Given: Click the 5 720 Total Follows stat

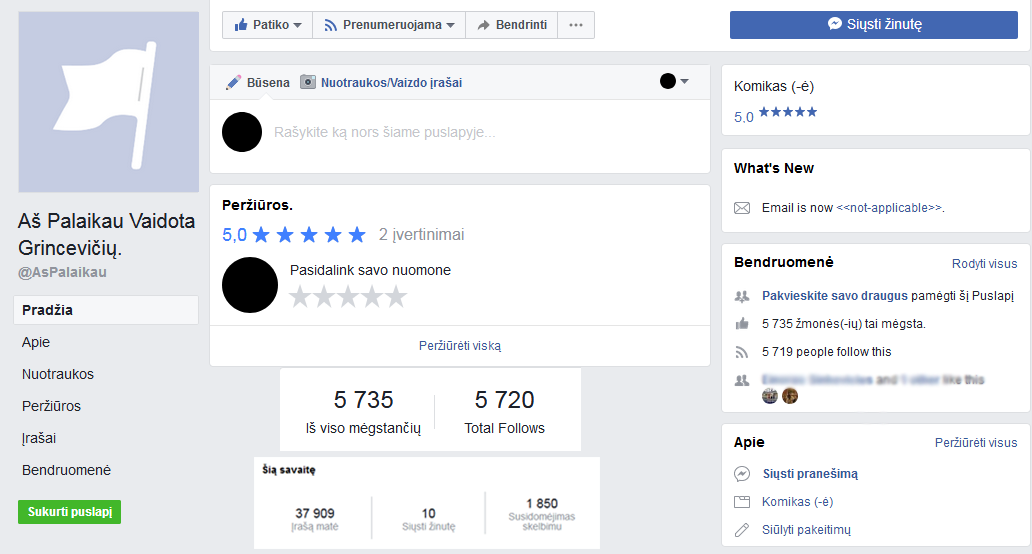Looking at the screenshot, I should point(504,411).
